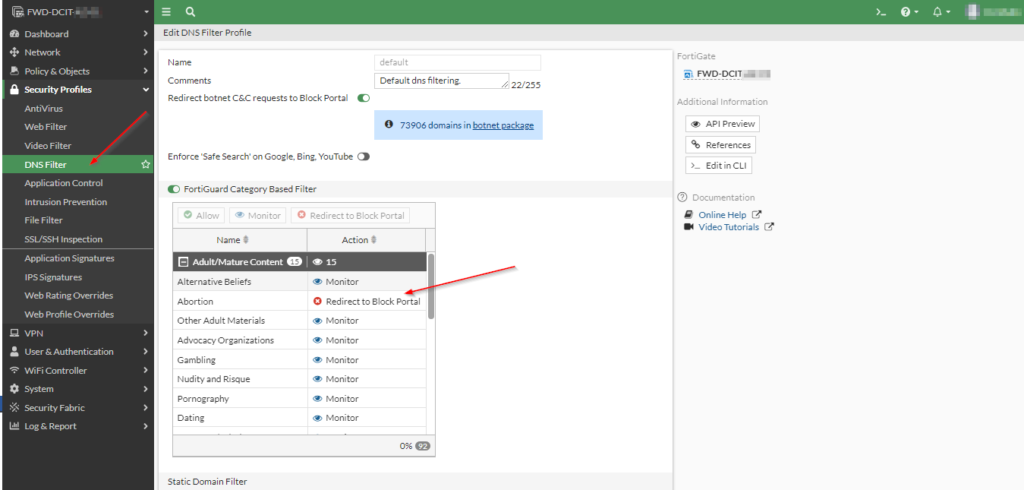
Task: Click the Allow action button
Action: click(x=201, y=215)
